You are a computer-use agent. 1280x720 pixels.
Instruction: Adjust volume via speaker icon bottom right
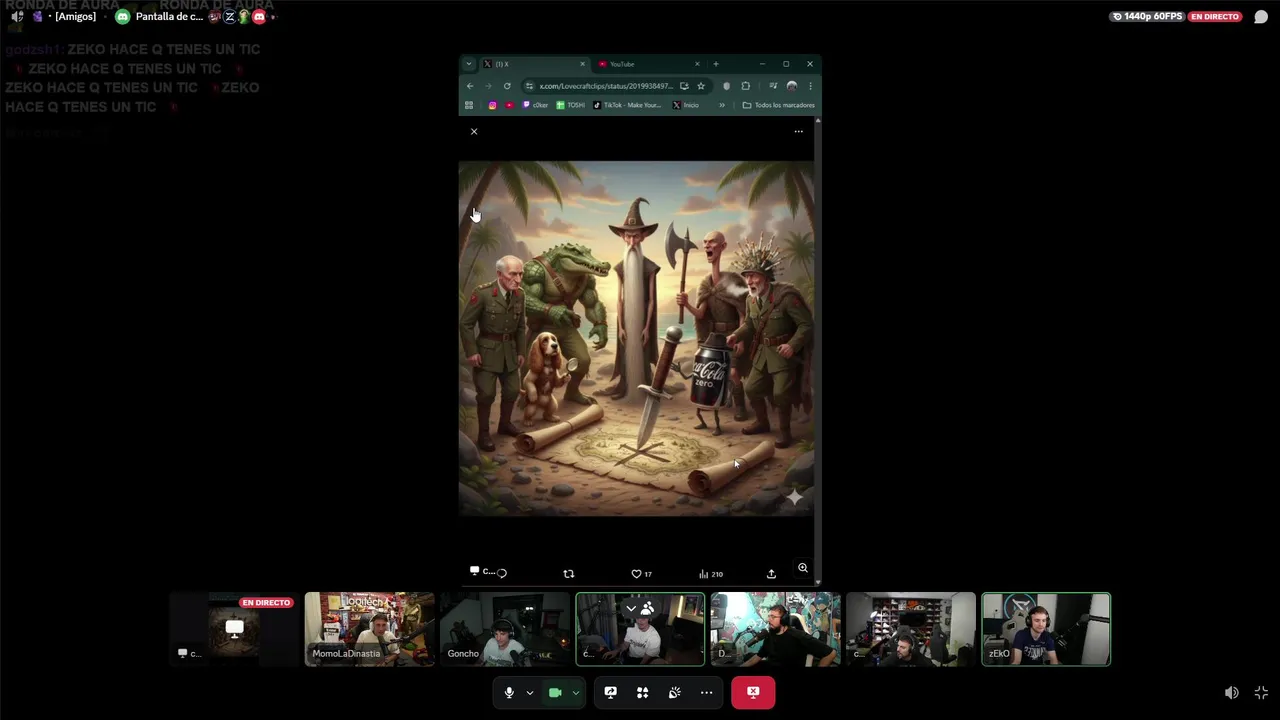click(x=1232, y=693)
